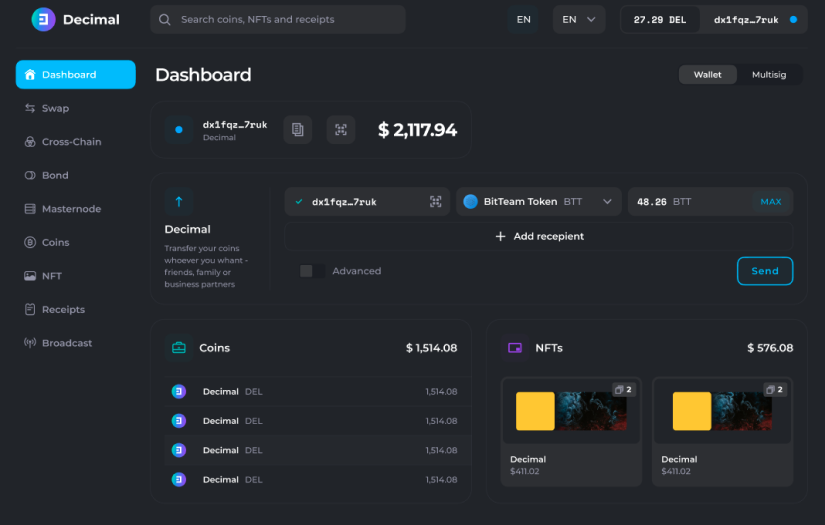This screenshot has height=525, width=825.
Task: Click NFTs total $ 576.08
Action: [x=770, y=348]
